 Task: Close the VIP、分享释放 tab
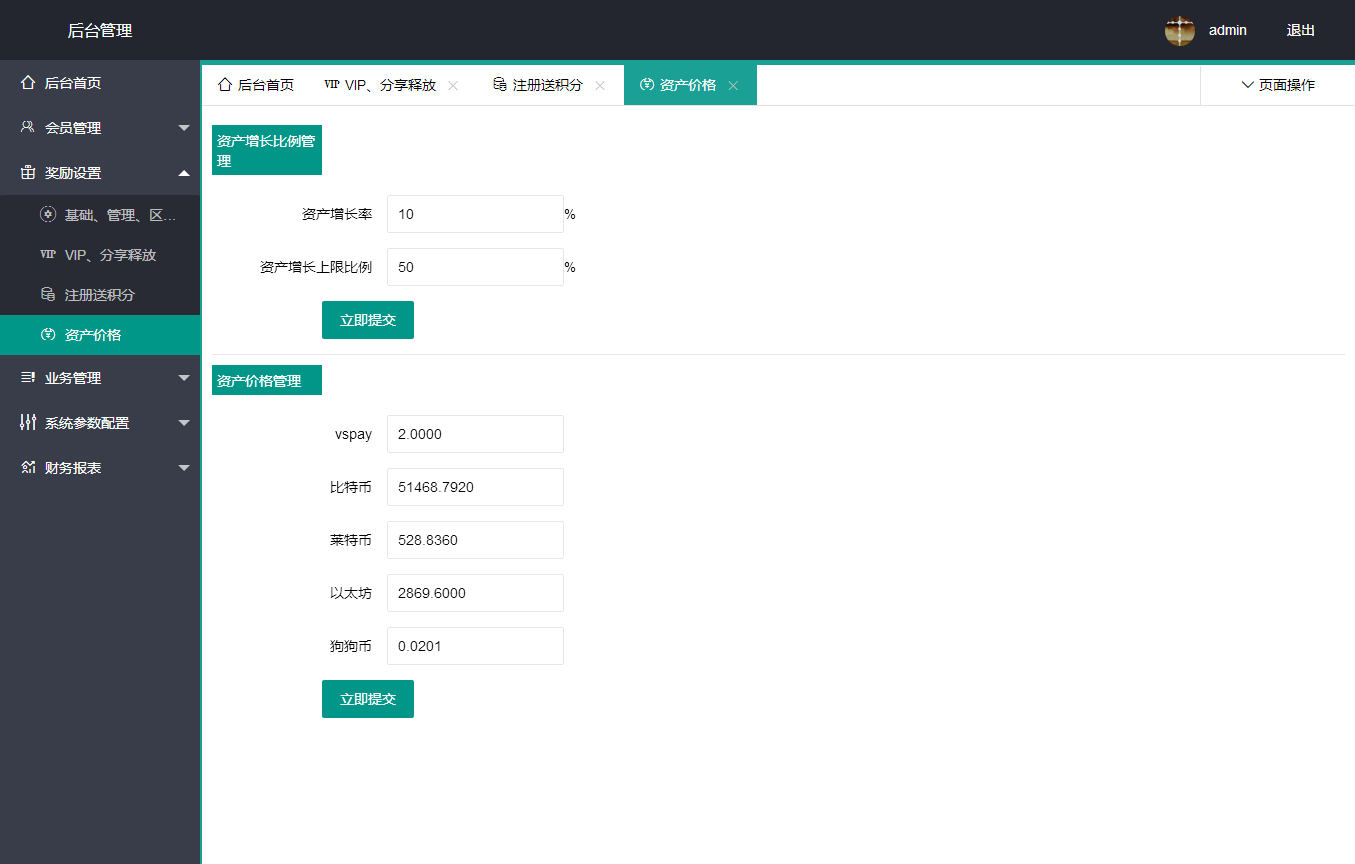453,86
